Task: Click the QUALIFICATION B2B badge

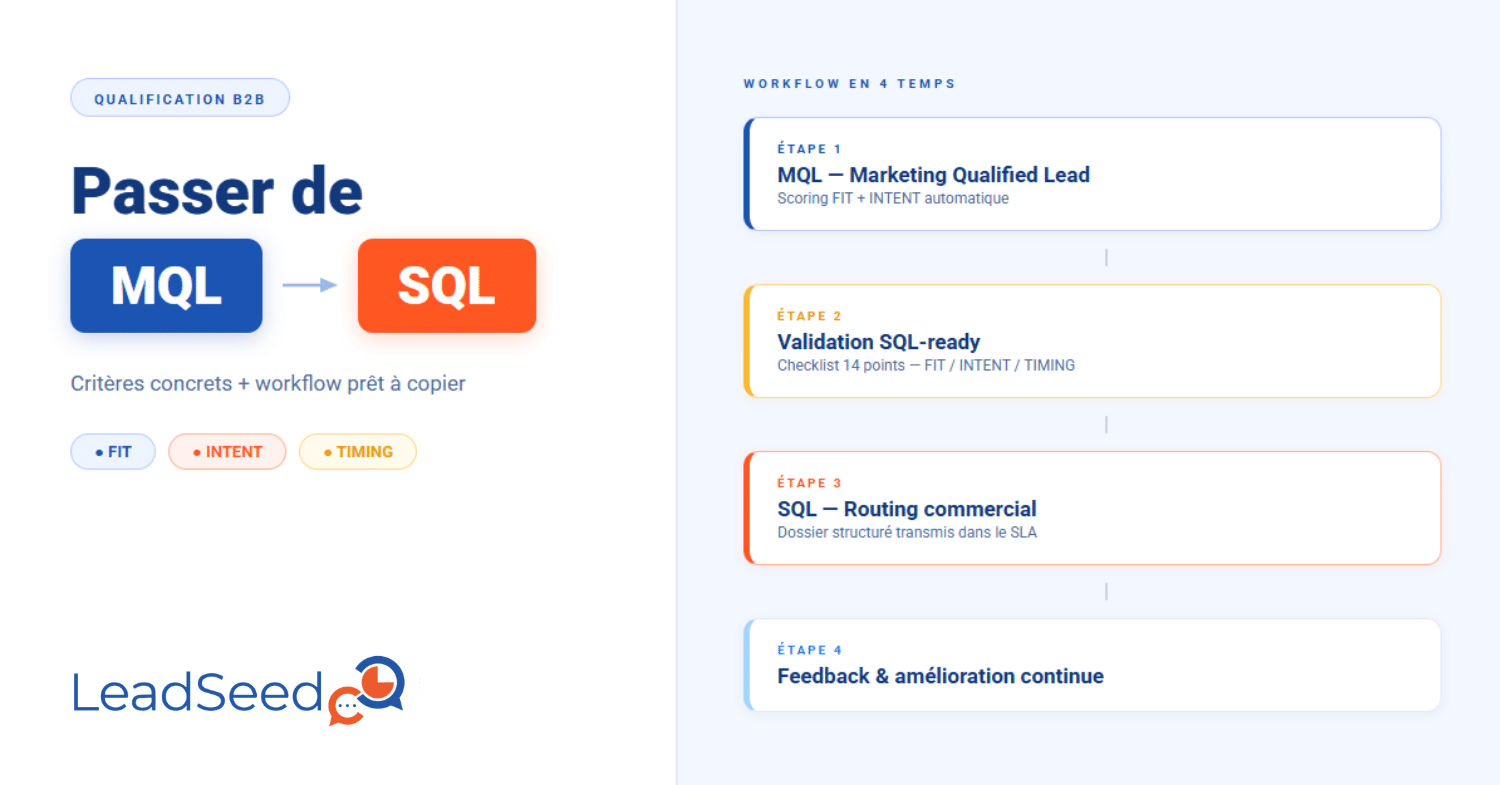Action: pos(180,98)
